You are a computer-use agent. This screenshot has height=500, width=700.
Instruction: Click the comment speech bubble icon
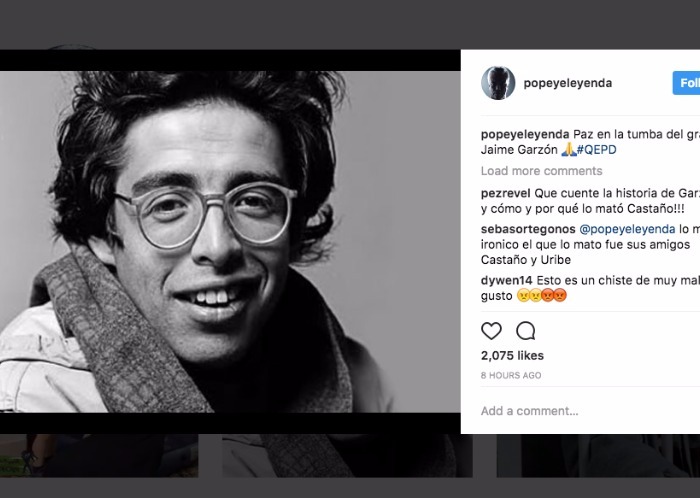point(525,331)
